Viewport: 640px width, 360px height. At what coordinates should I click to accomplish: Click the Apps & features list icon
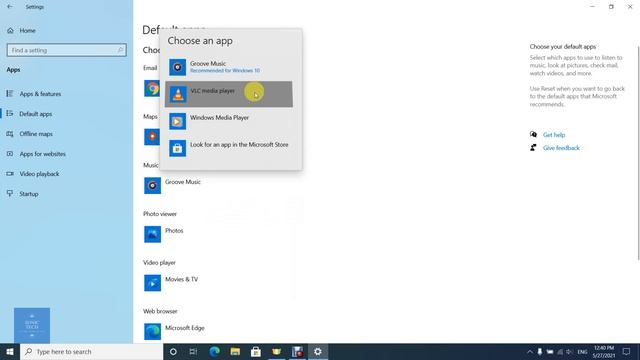point(10,93)
